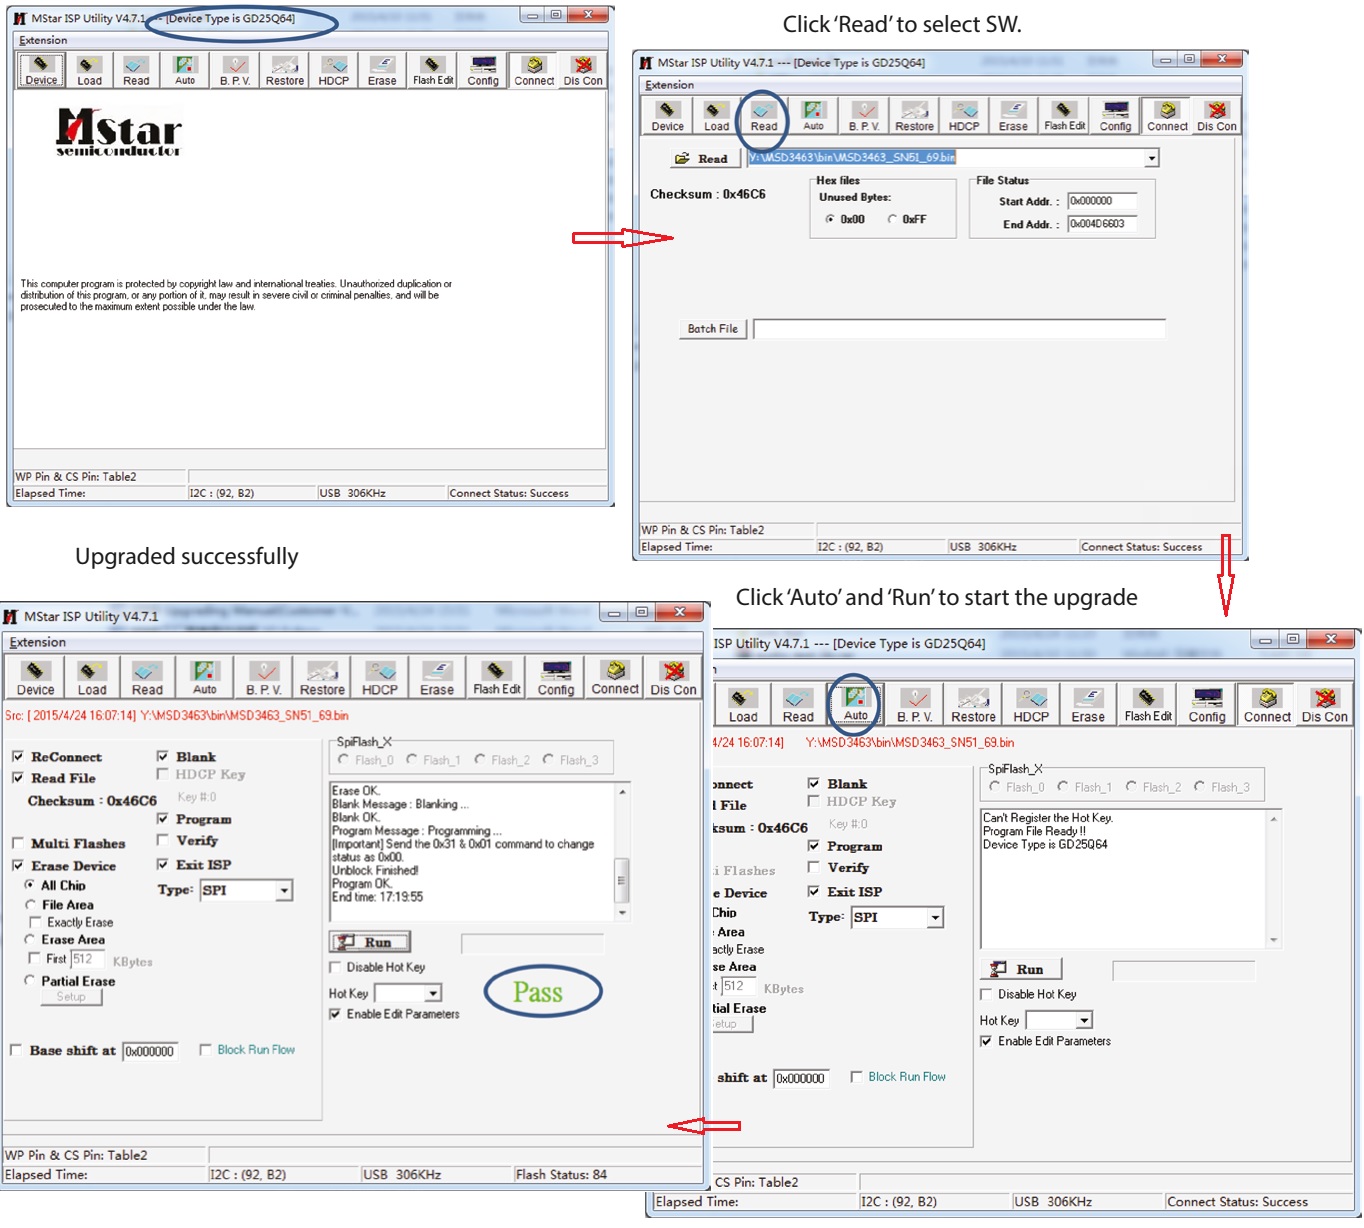Click Connect icon in the MStar logo window
The height and width of the screenshot is (1228, 1364).
pos(534,70)
